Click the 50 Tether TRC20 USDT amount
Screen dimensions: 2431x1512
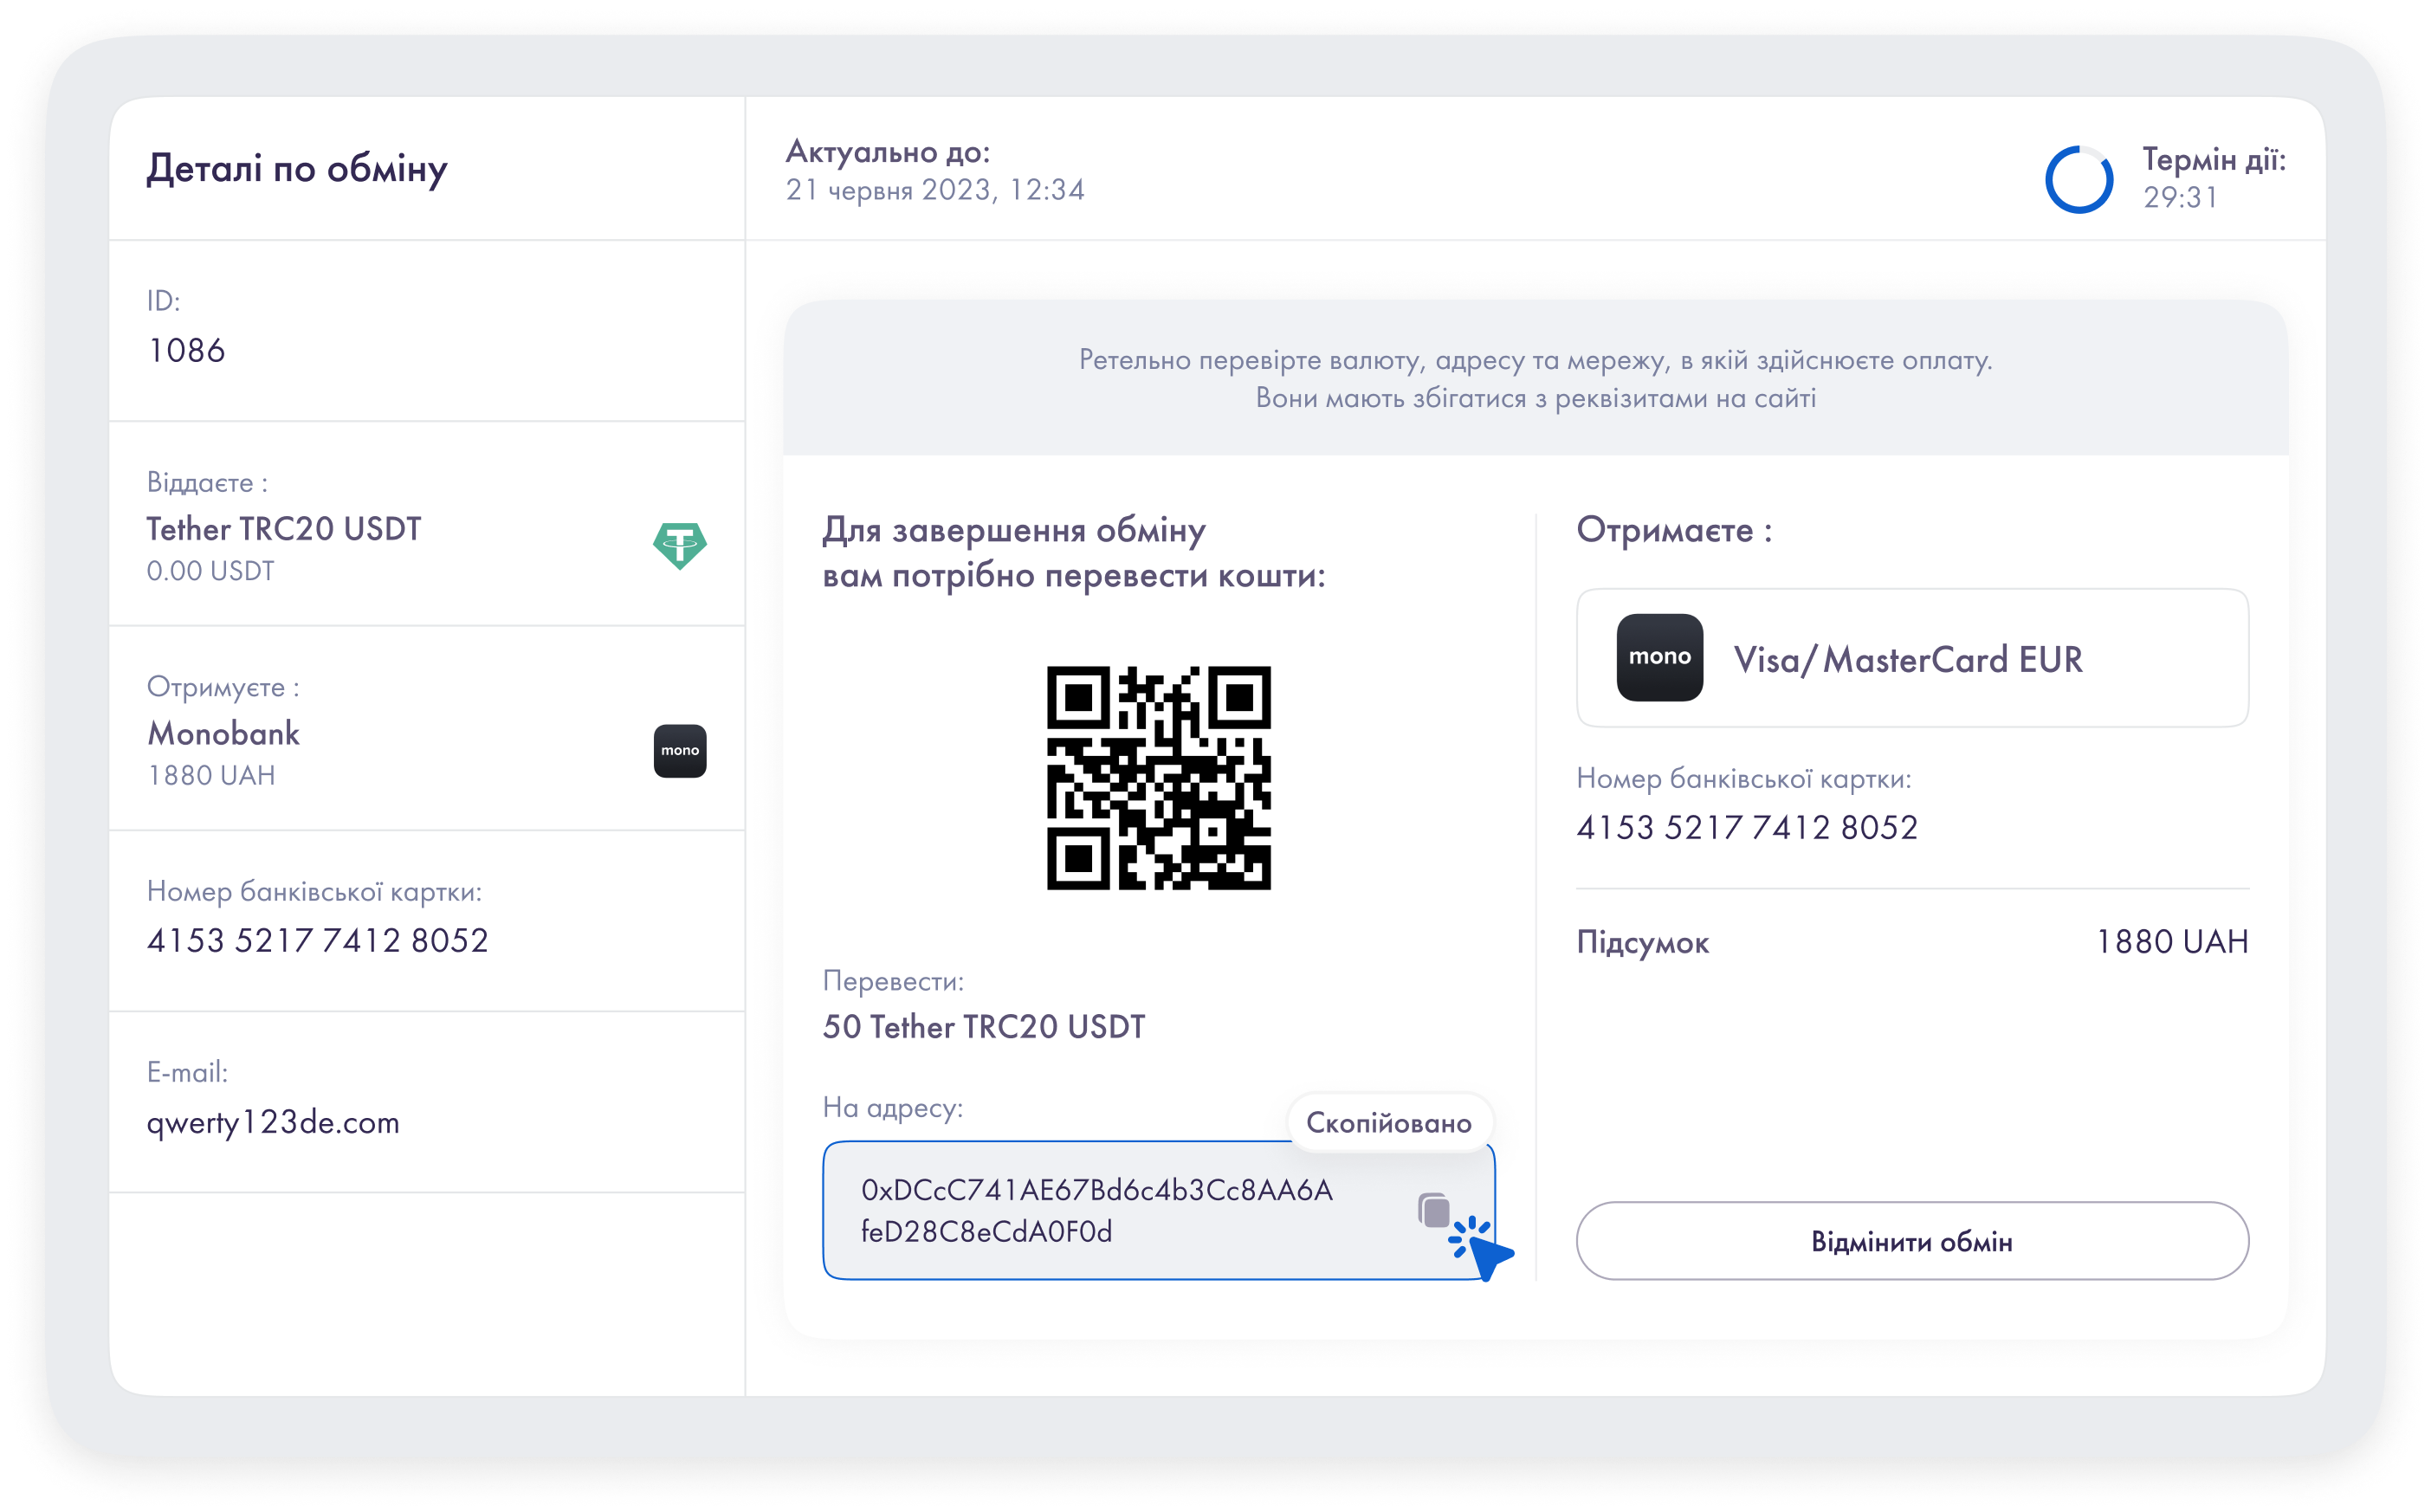point(983,1026)
